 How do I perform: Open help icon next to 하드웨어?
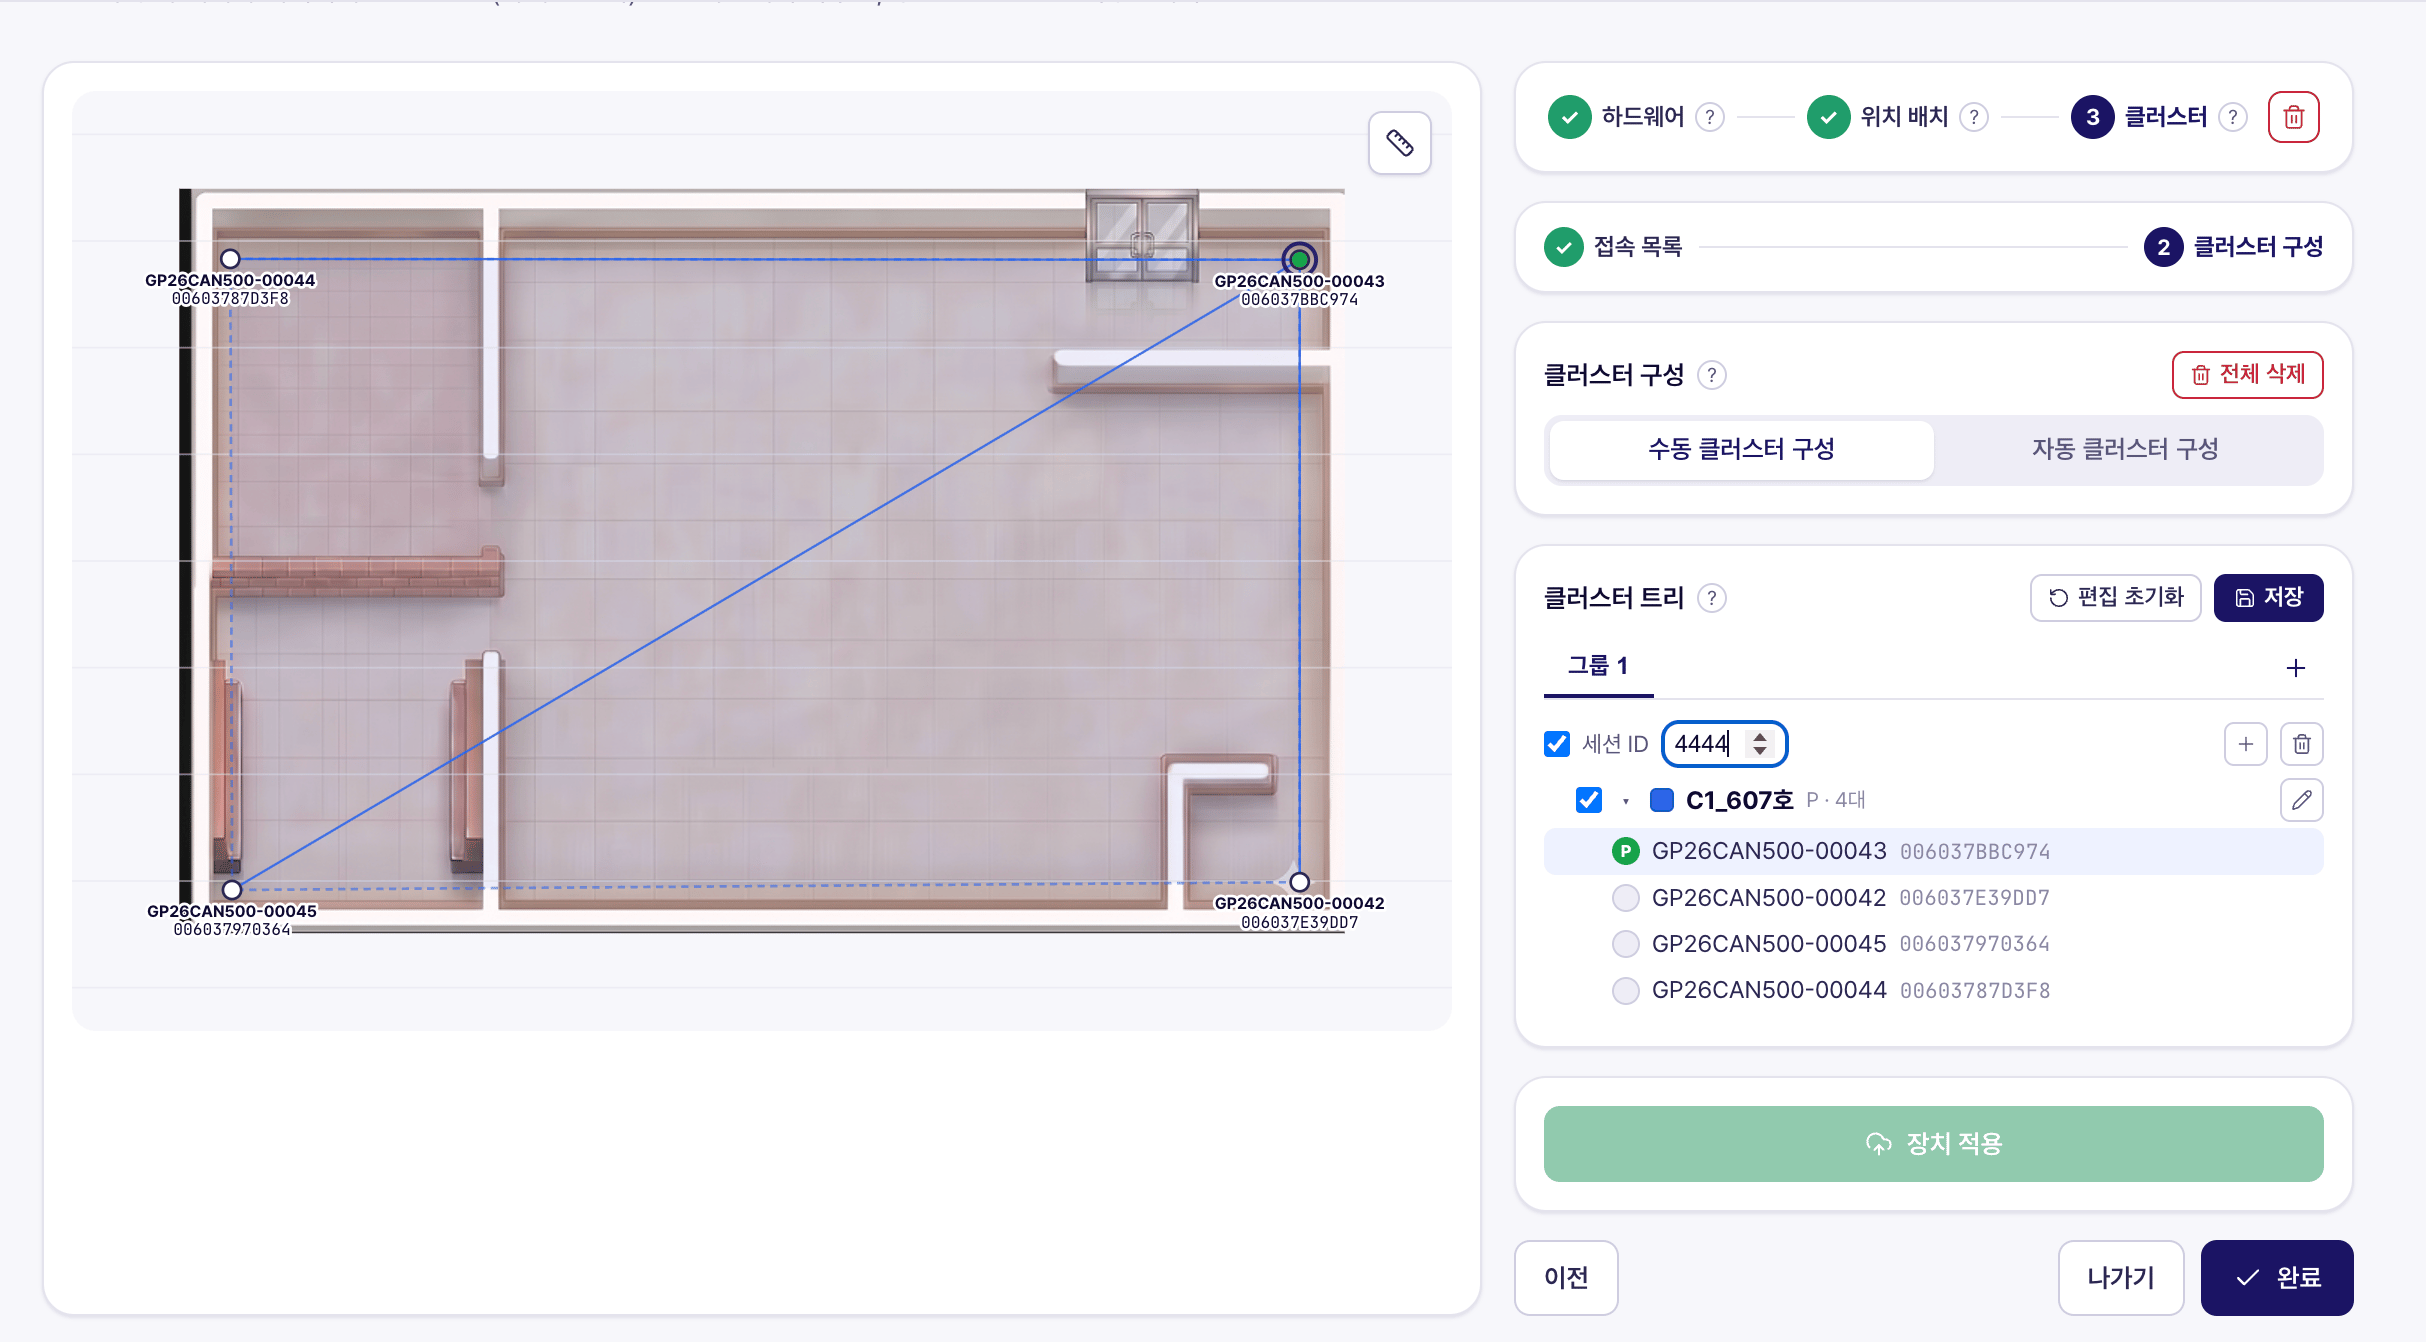pos(1710,117)
